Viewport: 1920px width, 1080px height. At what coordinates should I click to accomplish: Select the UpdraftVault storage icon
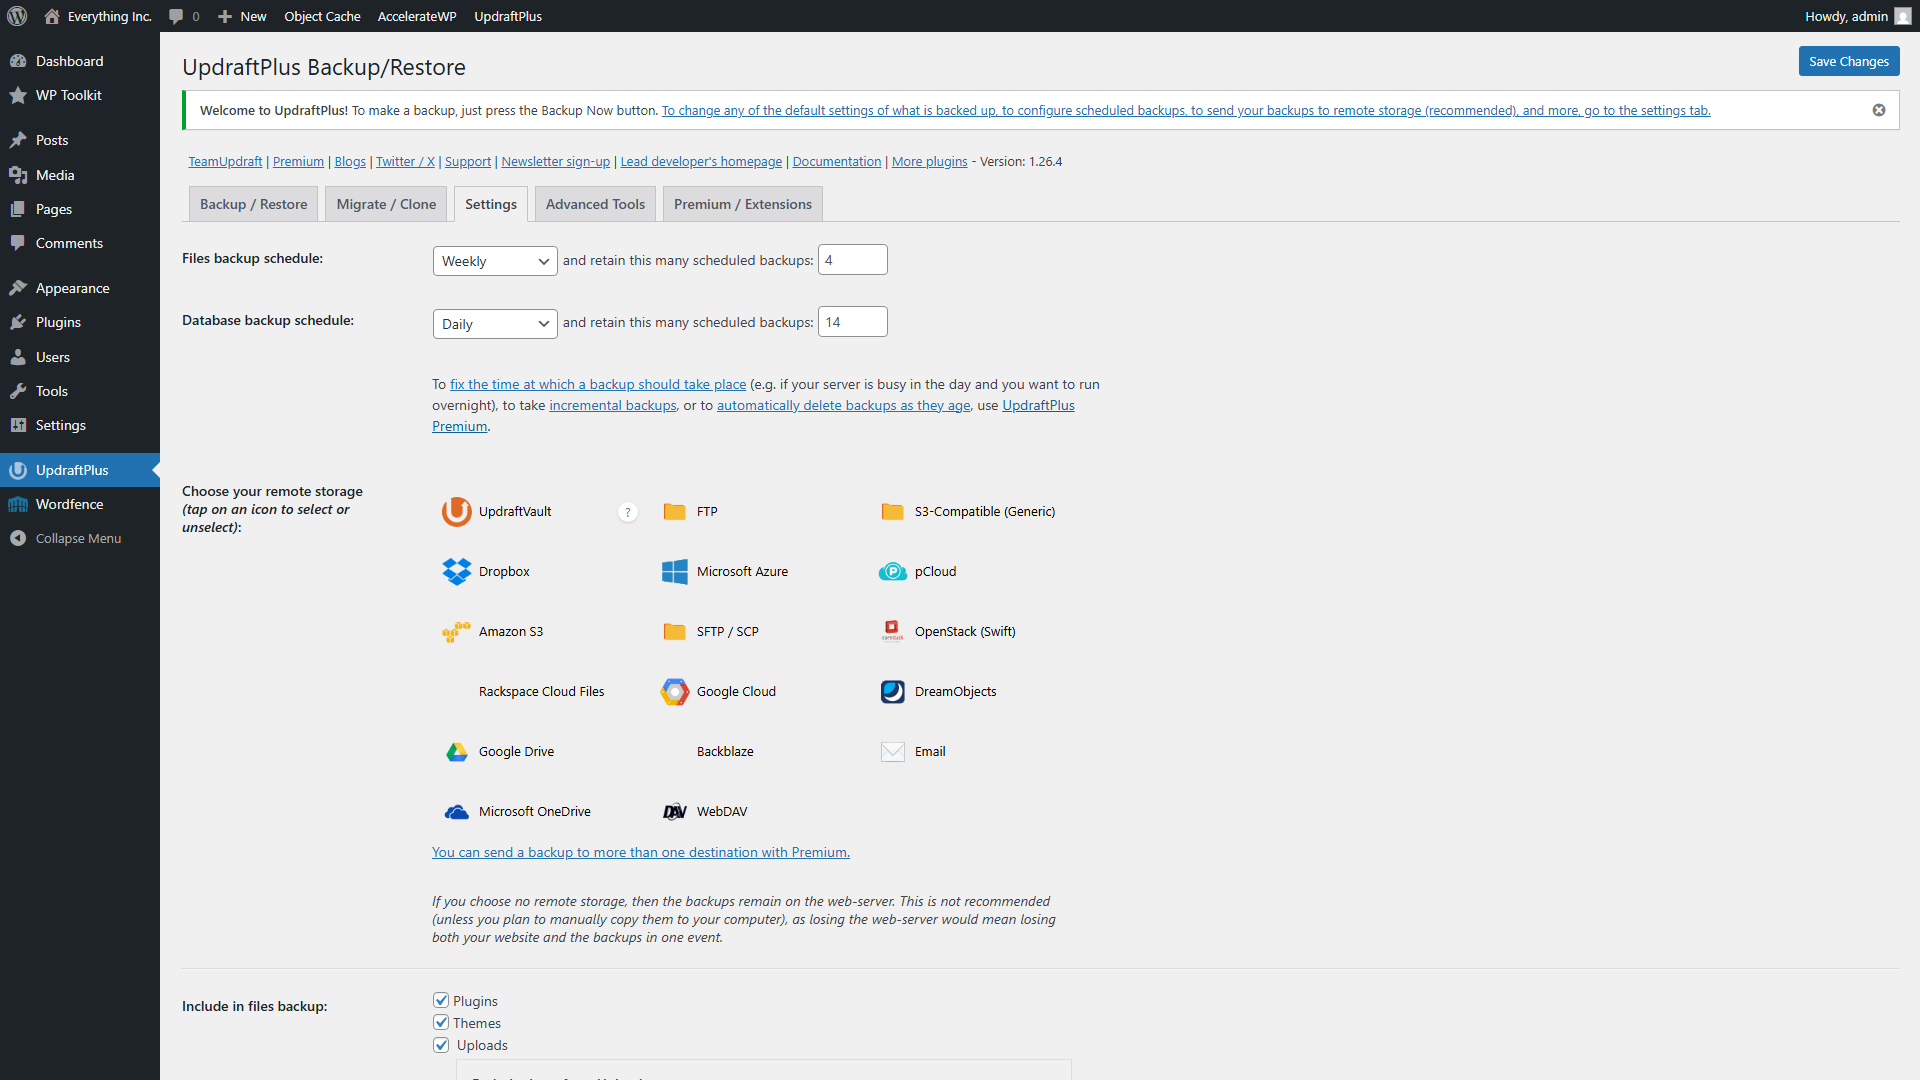(457, 511)
